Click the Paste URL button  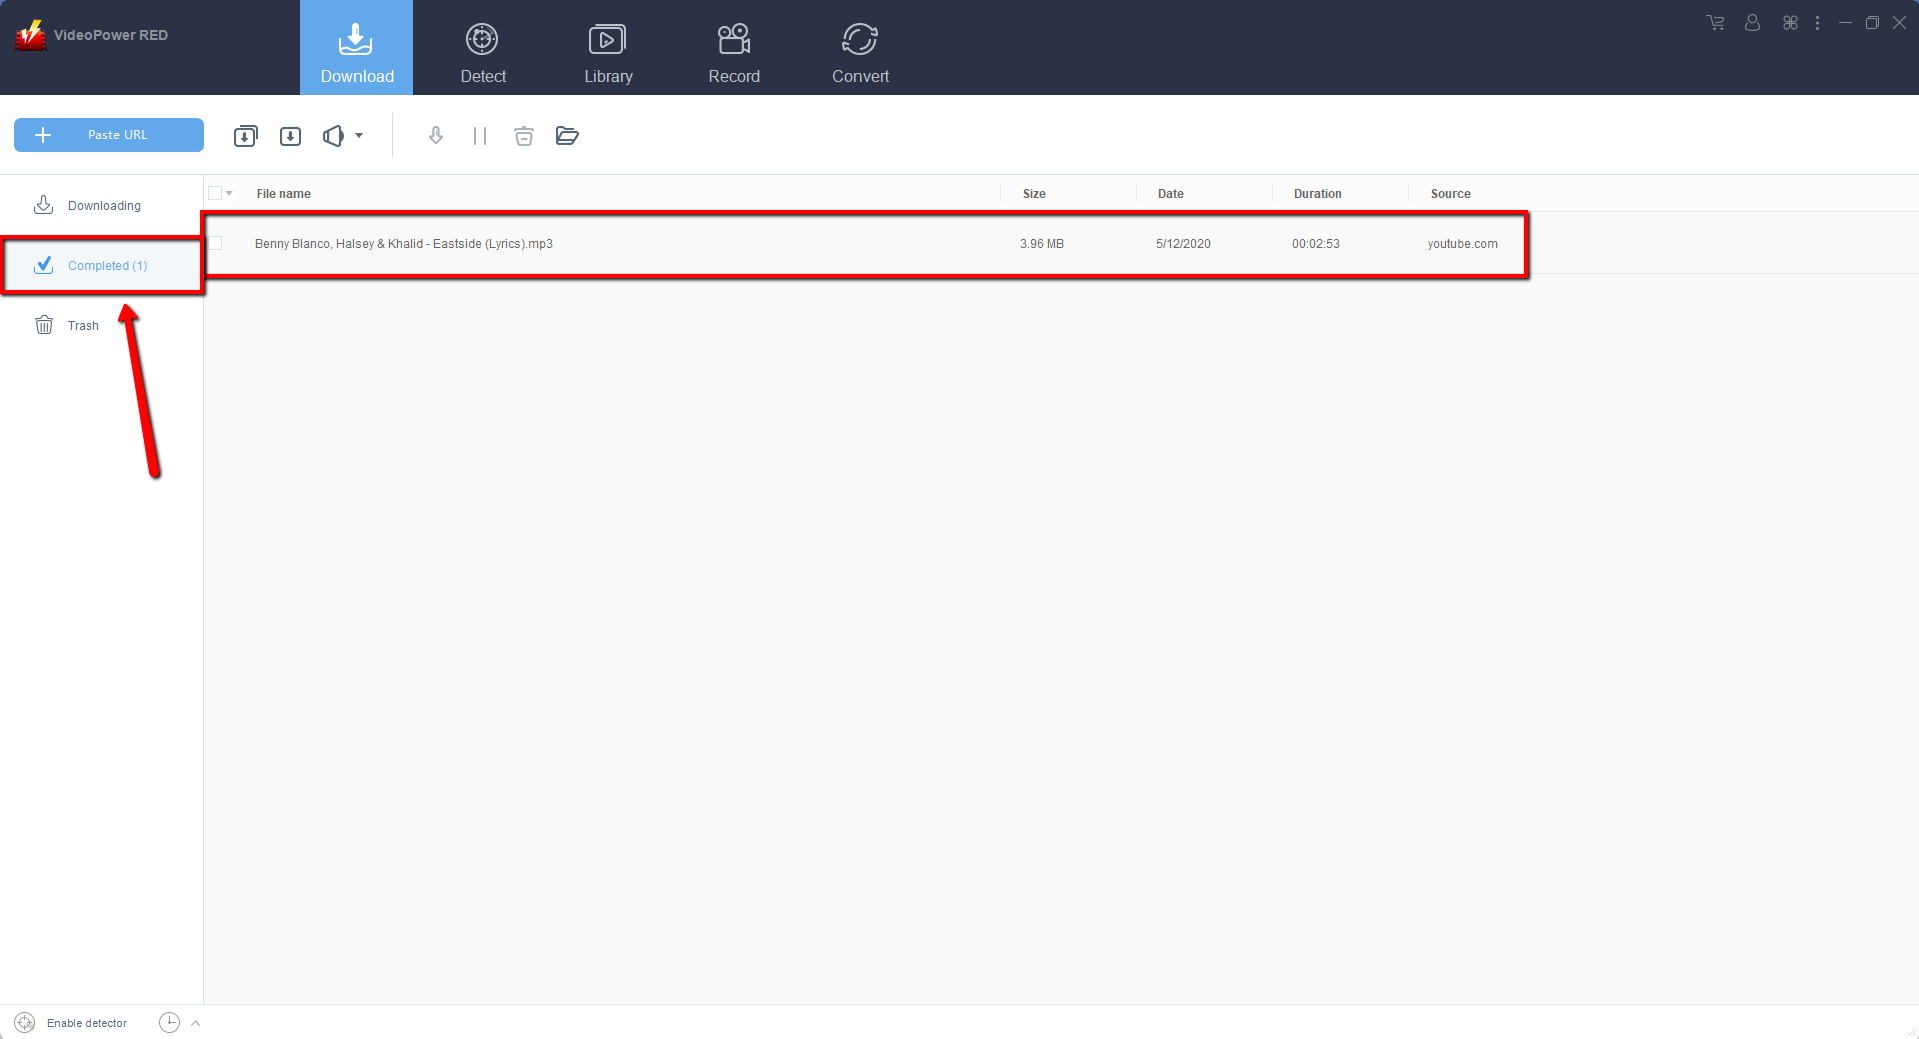coord(109,135)
